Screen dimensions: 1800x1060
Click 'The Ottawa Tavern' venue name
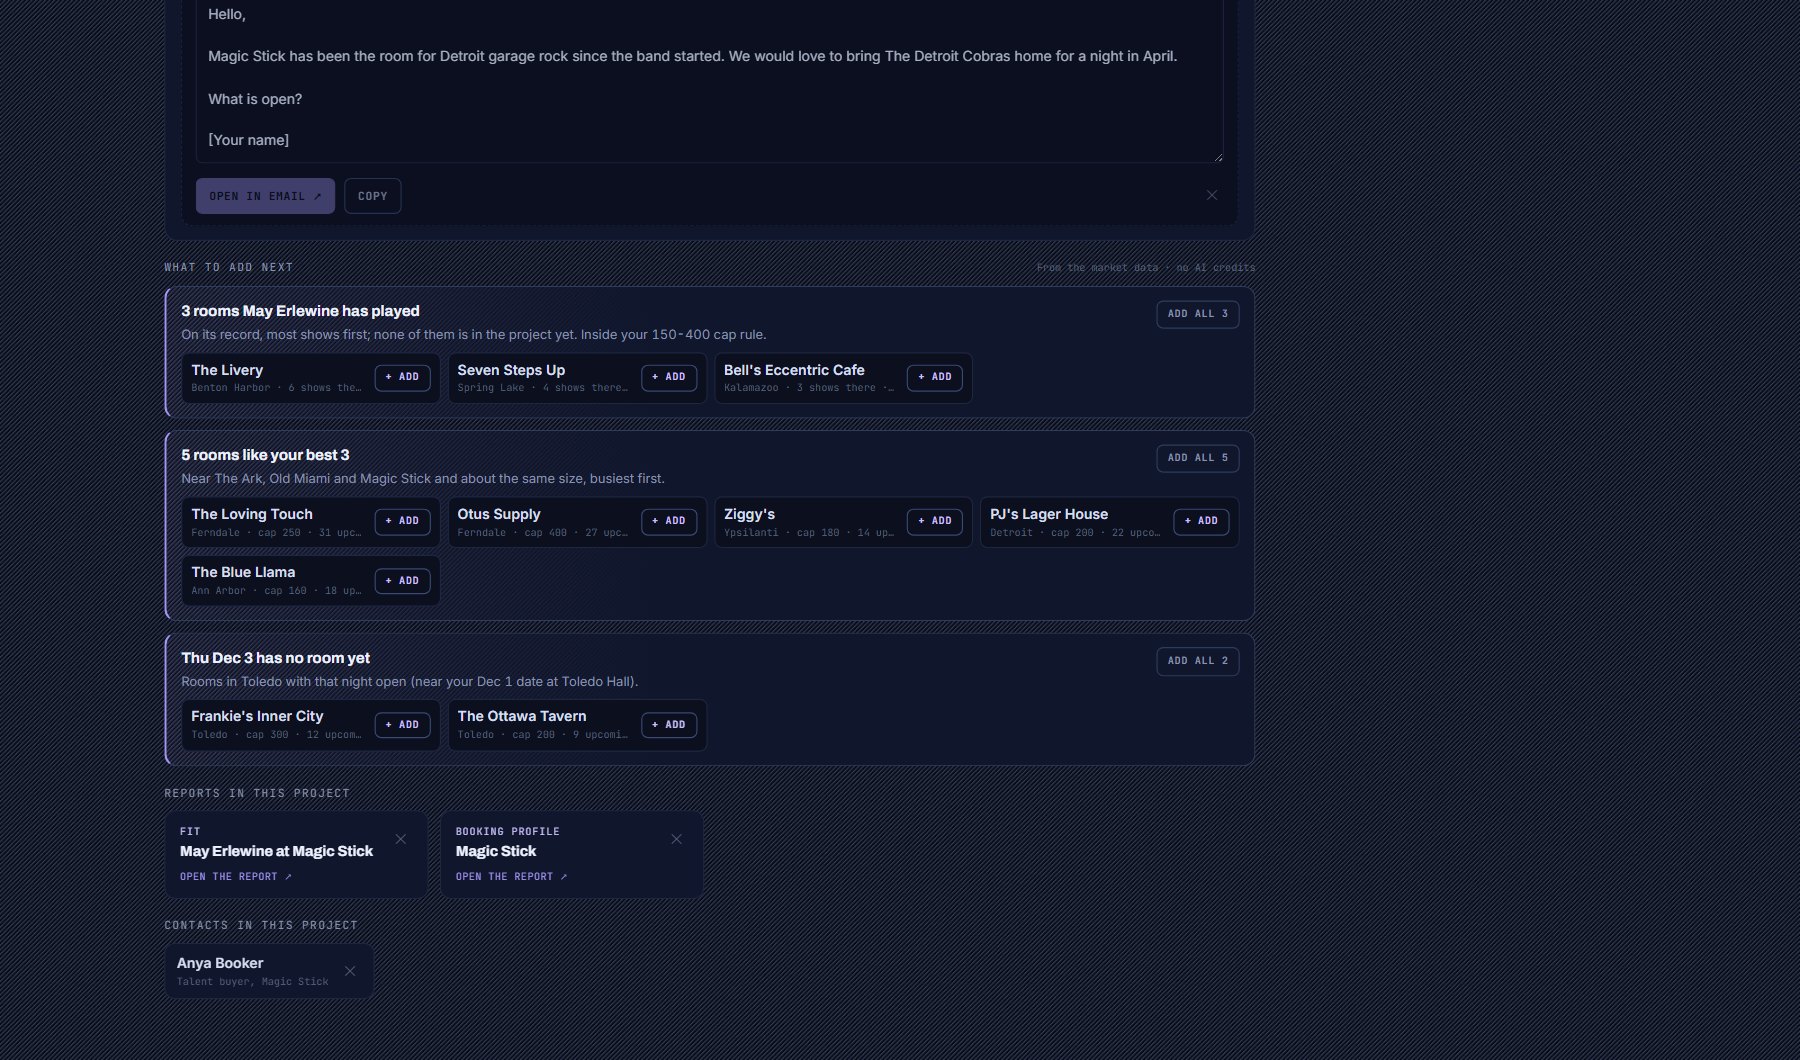click(522, 716)
